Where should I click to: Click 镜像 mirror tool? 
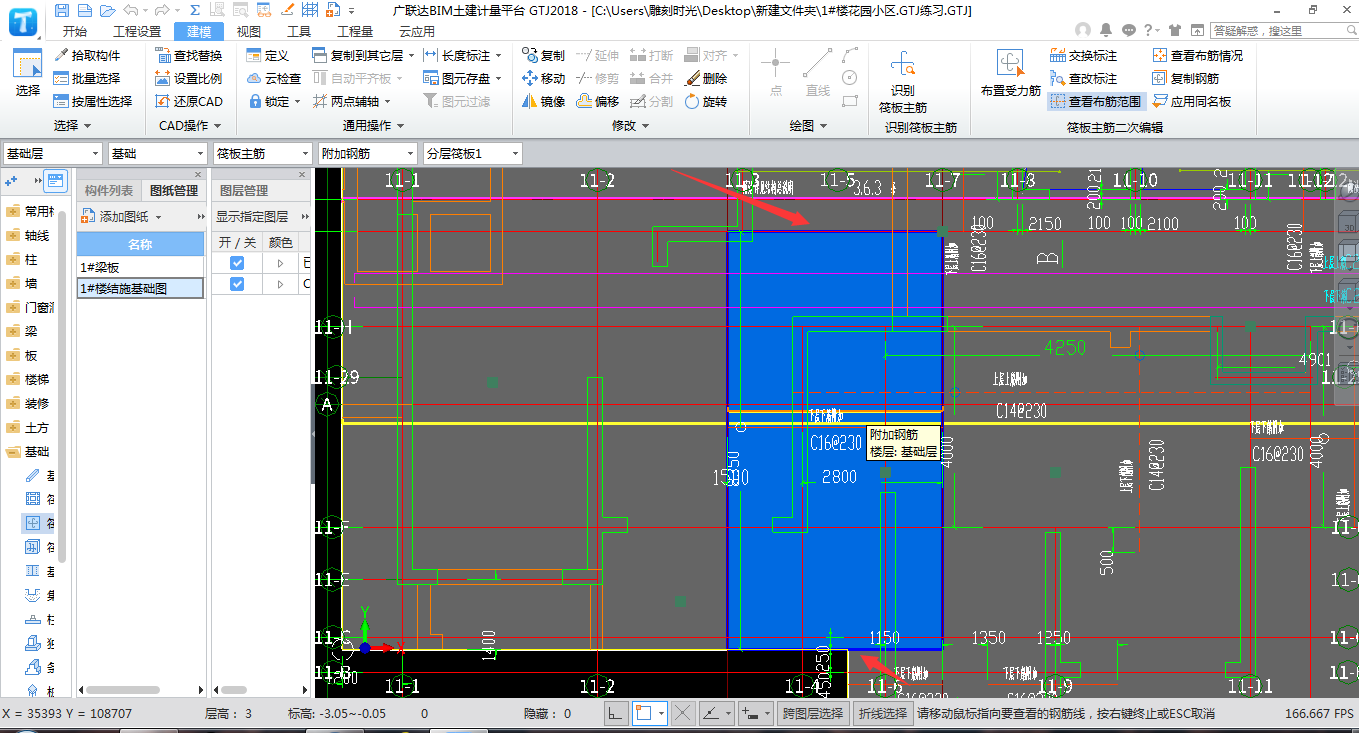pyautogui.click(x=543, y=101)
